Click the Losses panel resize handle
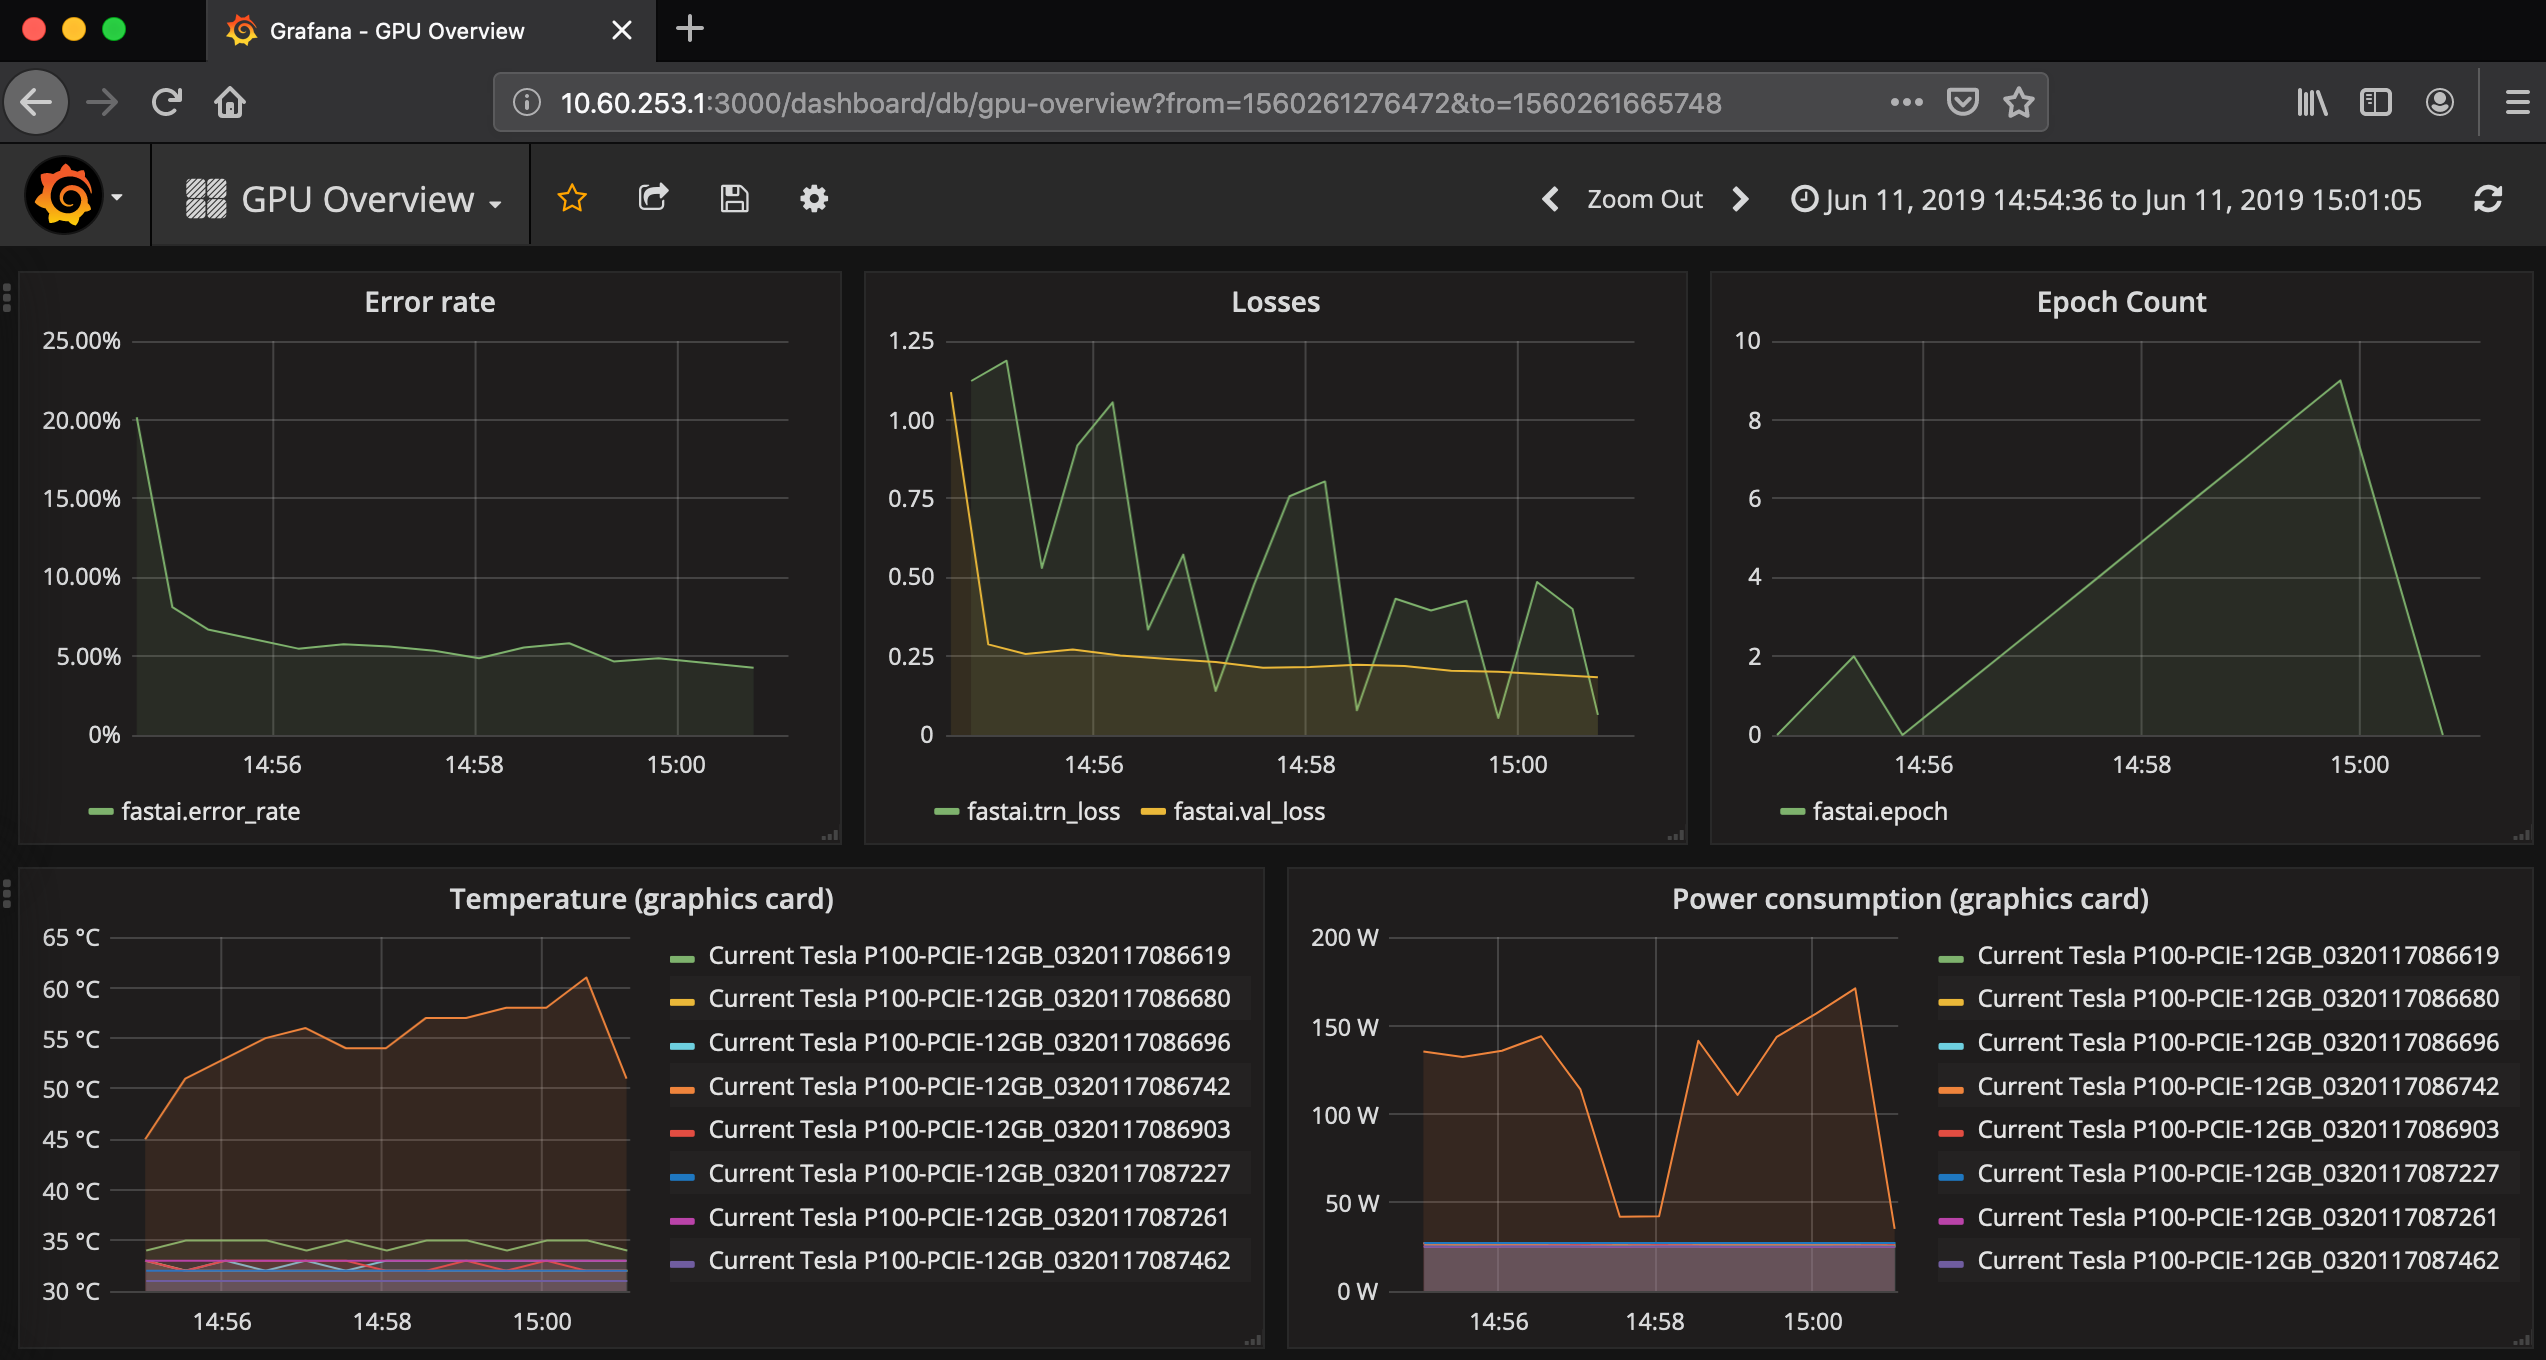Image resolution: width=2546 pixels, height=1360 pixels. click(1676, 835)
